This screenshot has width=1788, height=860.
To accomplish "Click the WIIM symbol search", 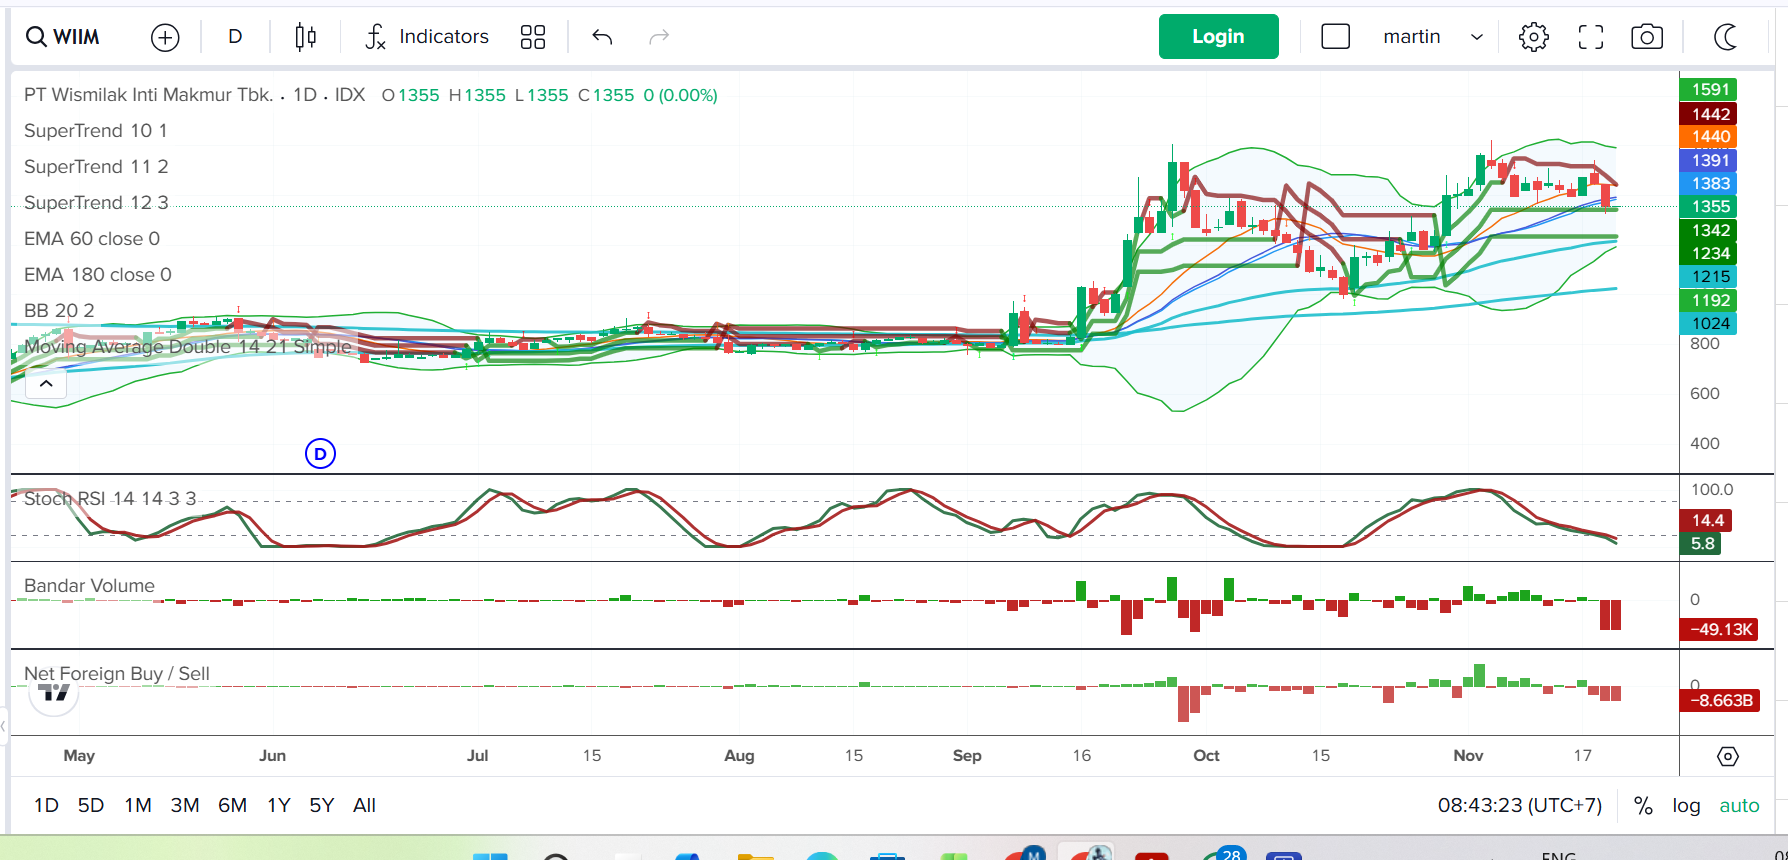I will [x=64, y=37].
